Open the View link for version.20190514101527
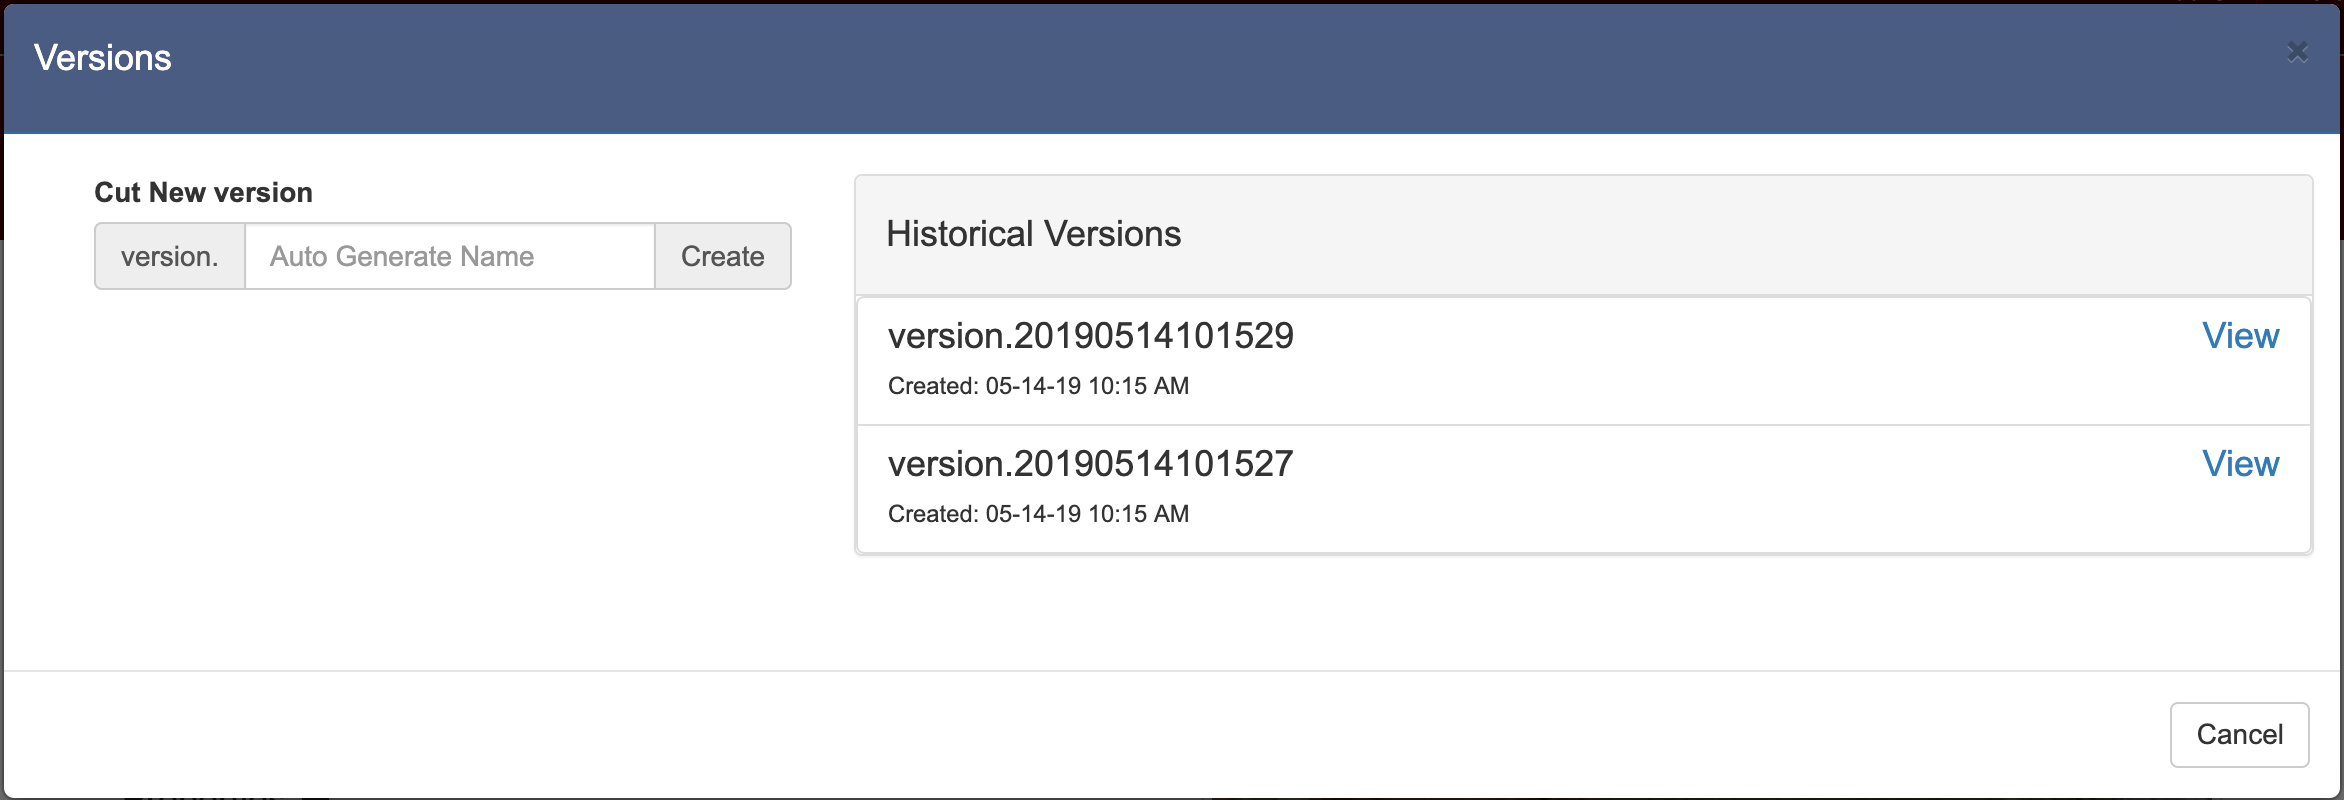2344x800 pixels. coord(2240,464)
